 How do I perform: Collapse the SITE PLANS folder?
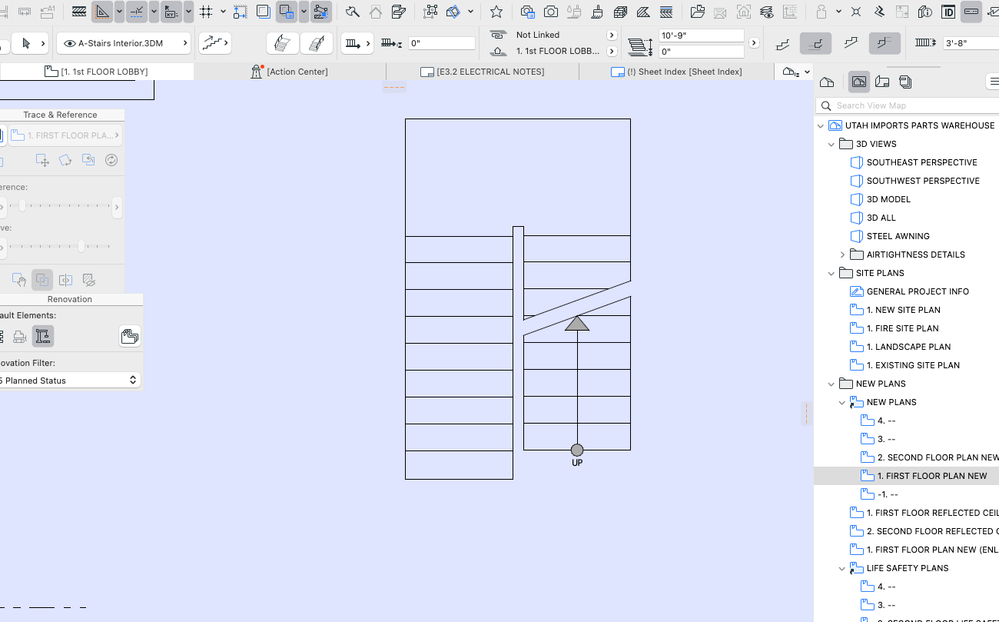pos(831,273)
